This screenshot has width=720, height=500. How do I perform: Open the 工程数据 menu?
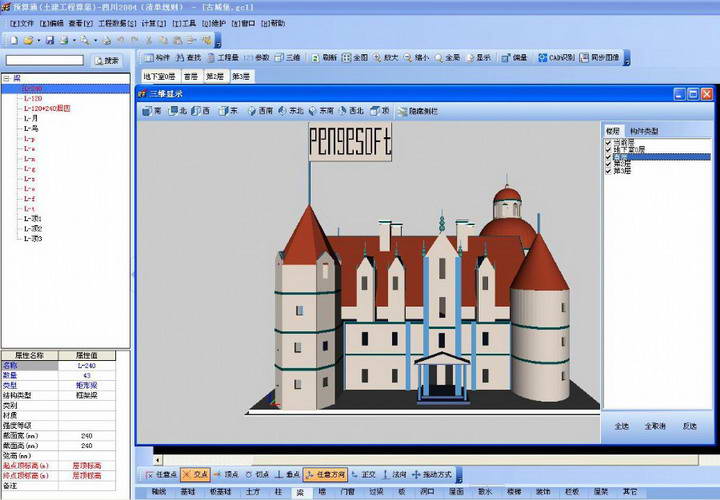click(117, 23)
